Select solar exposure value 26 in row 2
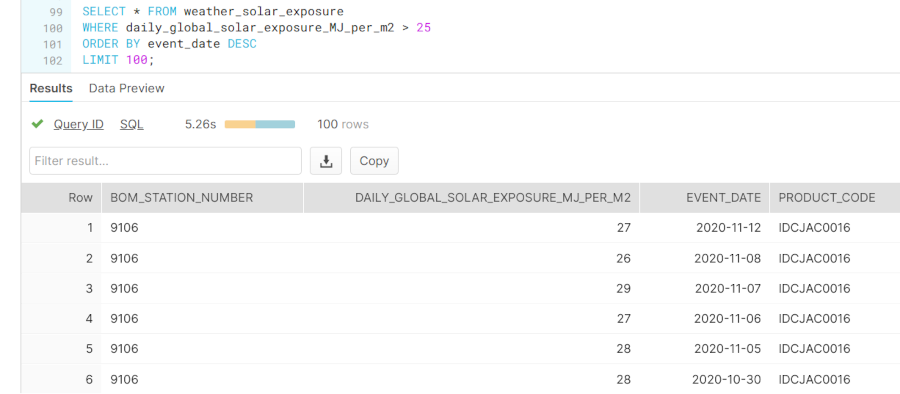This screenshot has height=394, width=900. click(x=623, y=258)
